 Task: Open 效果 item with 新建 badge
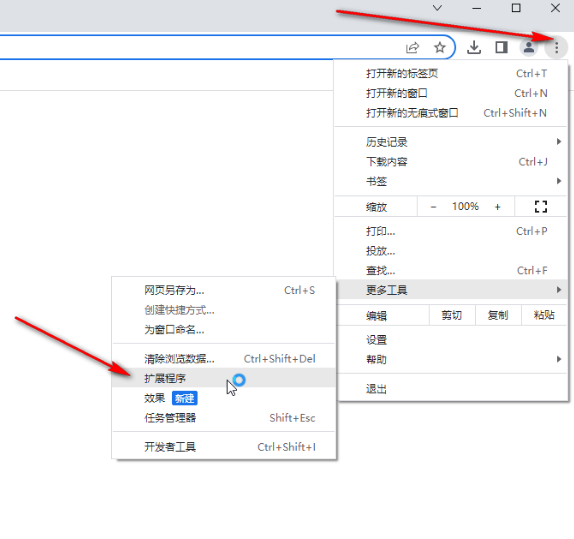(x=224, y=398)
